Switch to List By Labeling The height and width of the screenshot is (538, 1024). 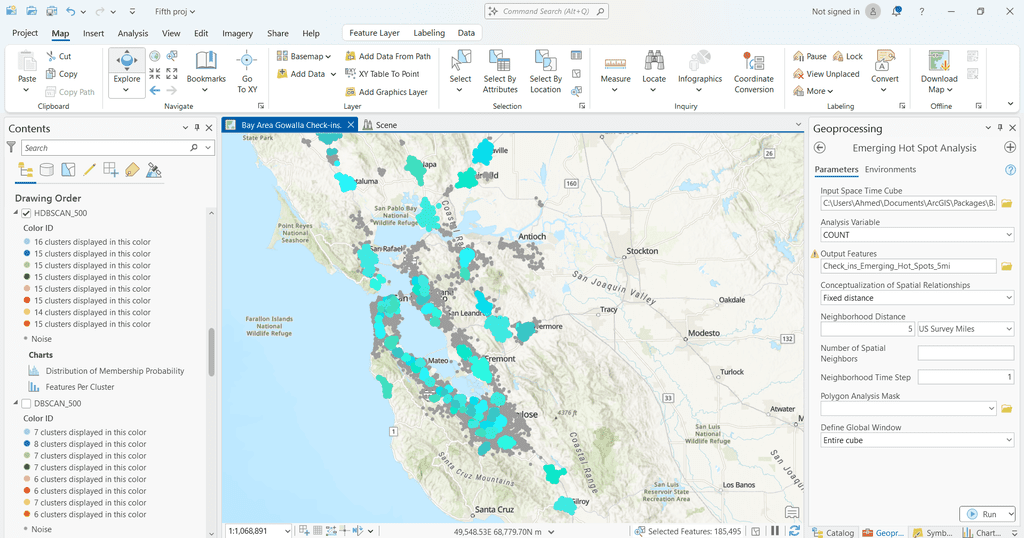132,170
